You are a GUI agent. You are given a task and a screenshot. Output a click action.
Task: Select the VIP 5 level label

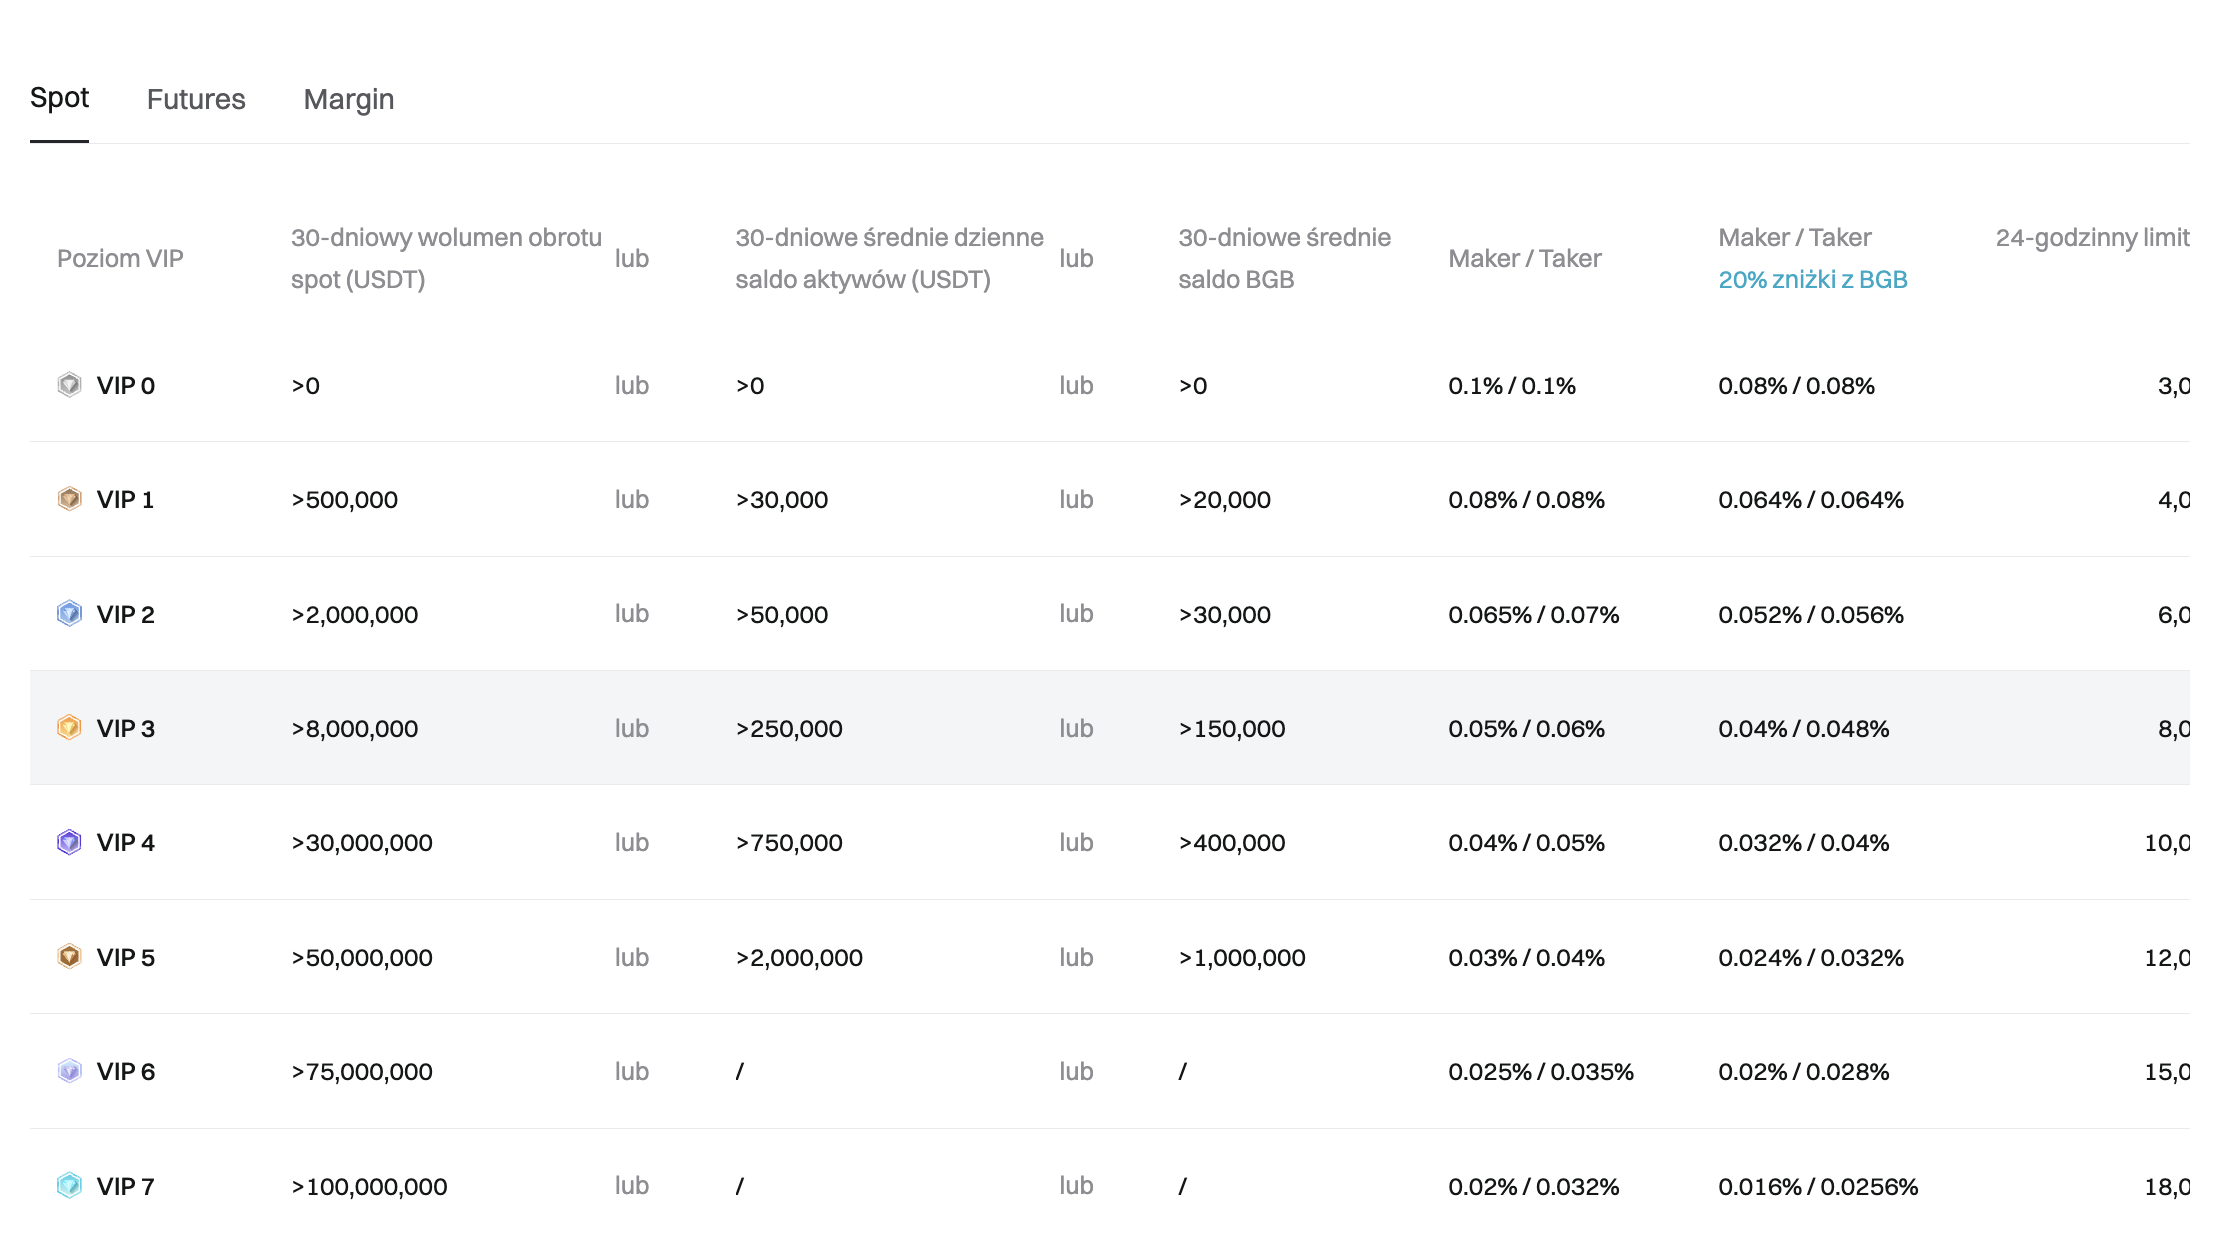coord(126,958)
